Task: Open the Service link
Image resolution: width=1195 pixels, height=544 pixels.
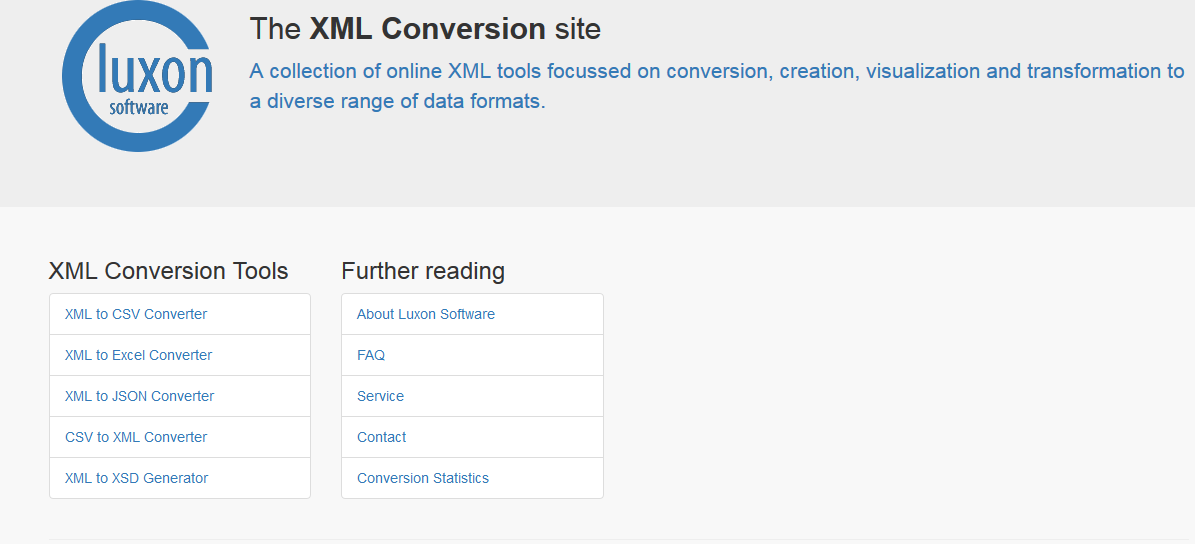Action: (380, 396)
